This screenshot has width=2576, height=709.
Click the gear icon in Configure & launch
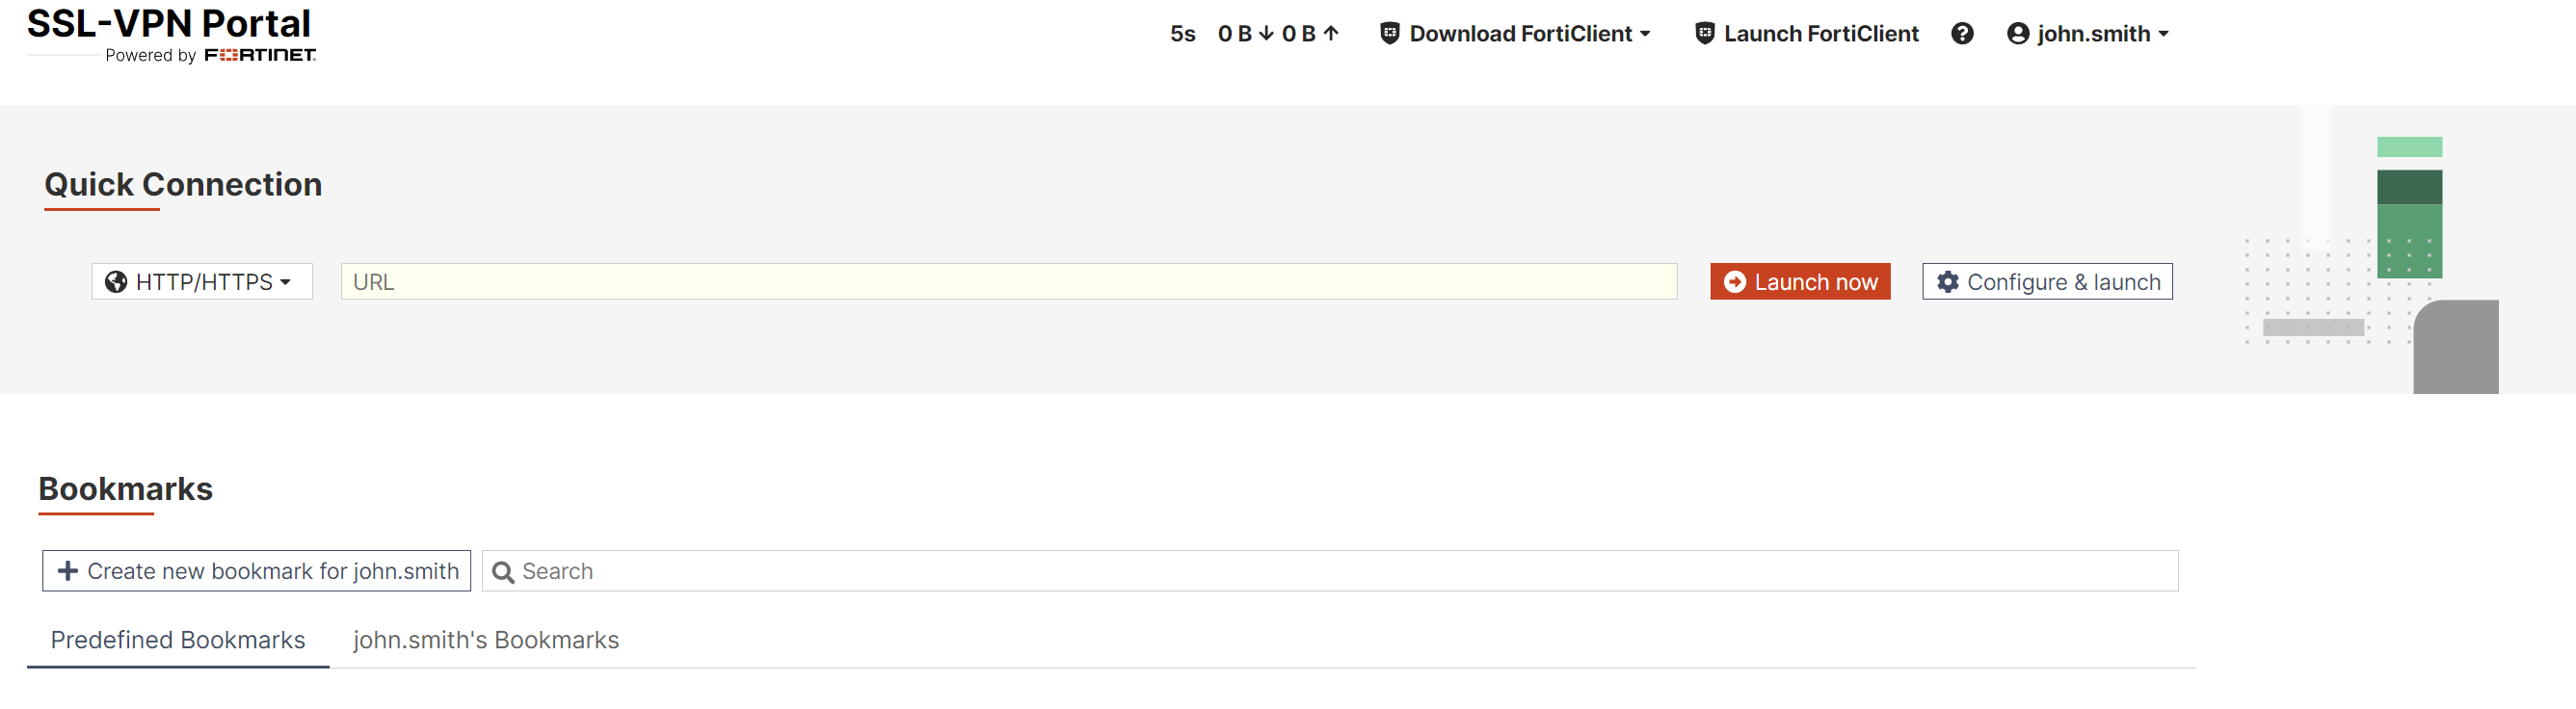point(1947,282)
